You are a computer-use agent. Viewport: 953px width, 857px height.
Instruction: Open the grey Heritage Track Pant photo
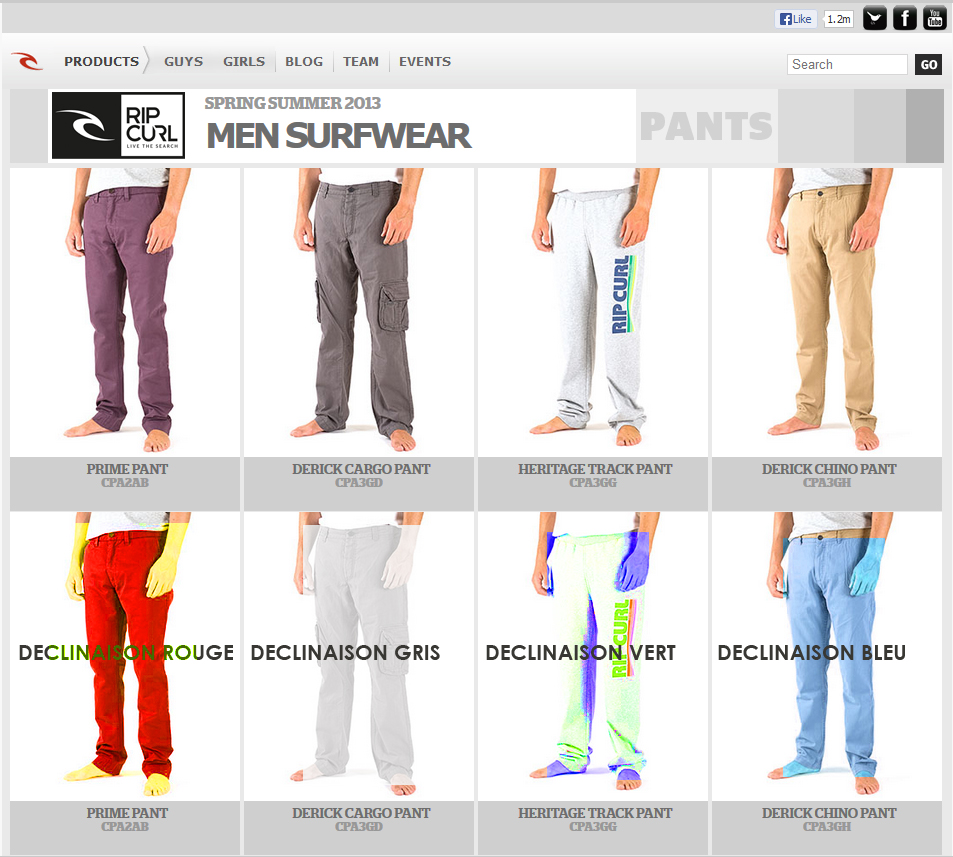(x=593, y=312)
